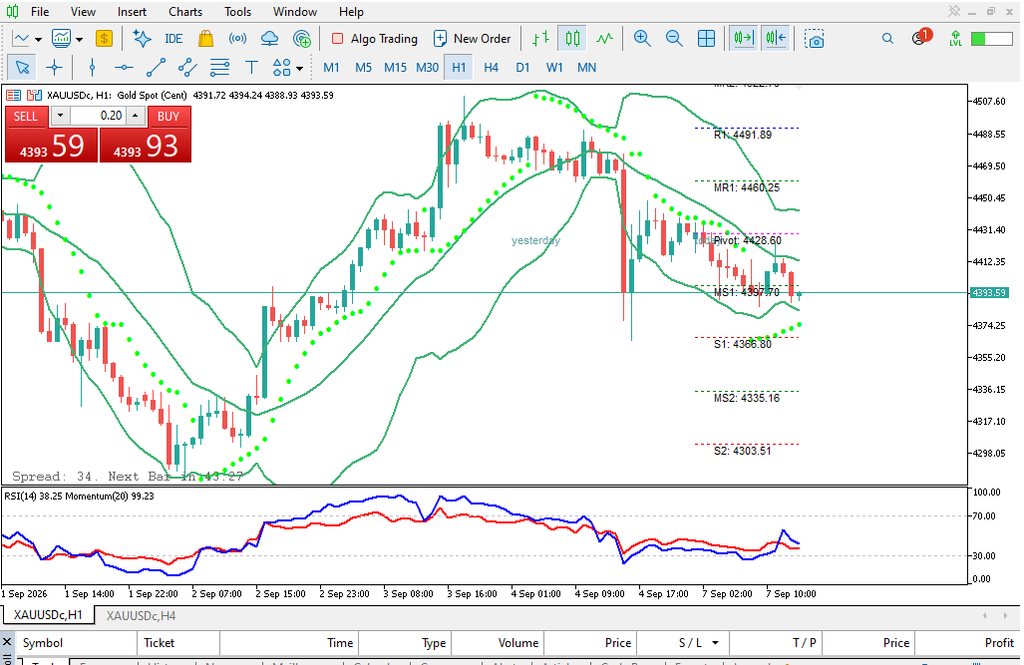Toggle chart shift
Screen dimensions: 1024x665
tap(776, 39)
